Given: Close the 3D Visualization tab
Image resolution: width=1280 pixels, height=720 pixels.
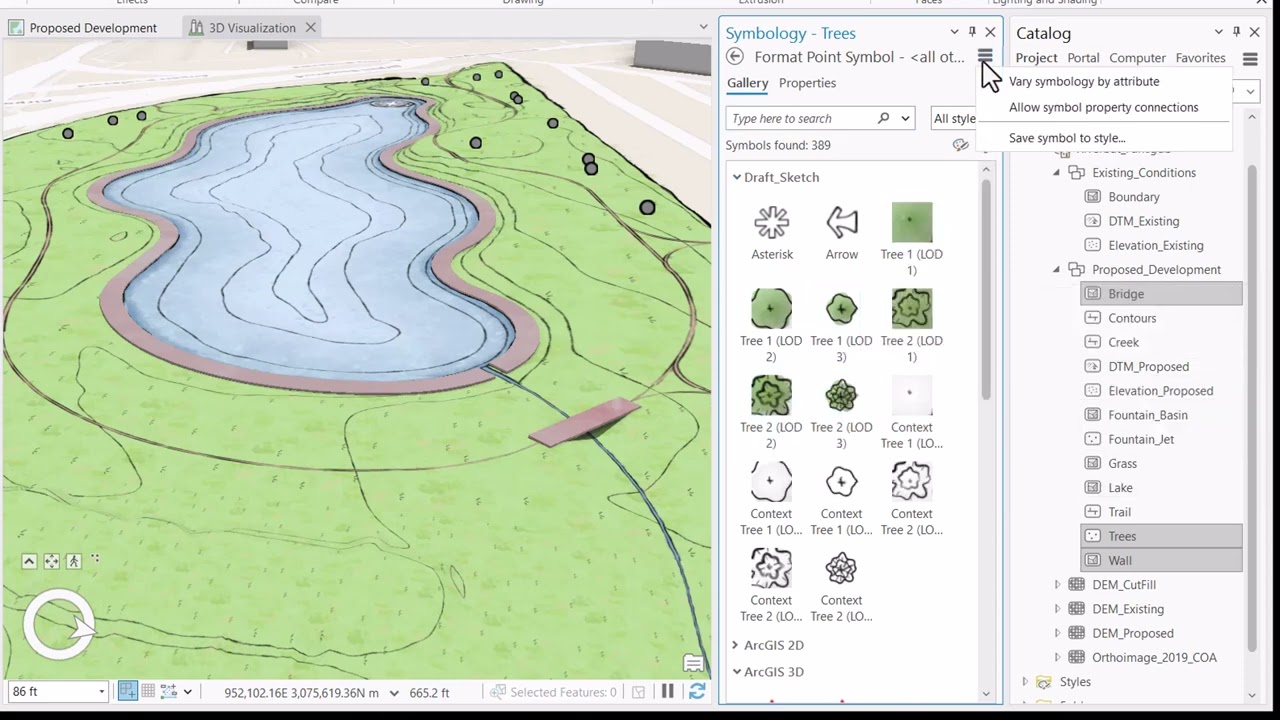Looking at the screenshot, I should pos(310,28).
